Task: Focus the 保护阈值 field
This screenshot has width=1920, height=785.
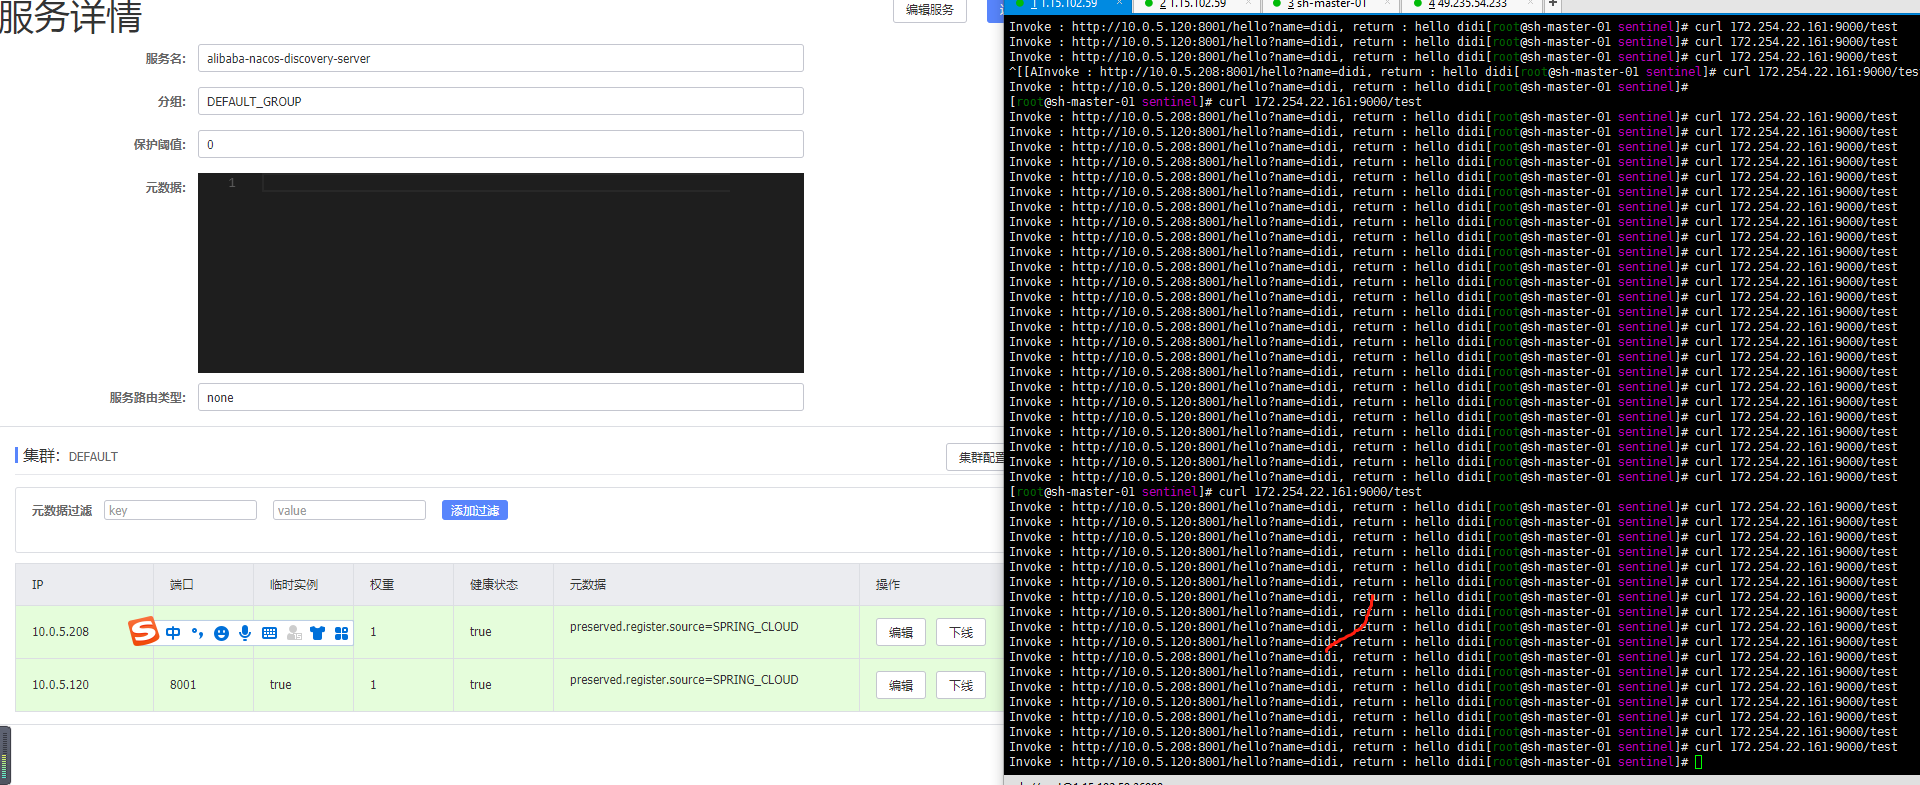Action: coord(501,144)
